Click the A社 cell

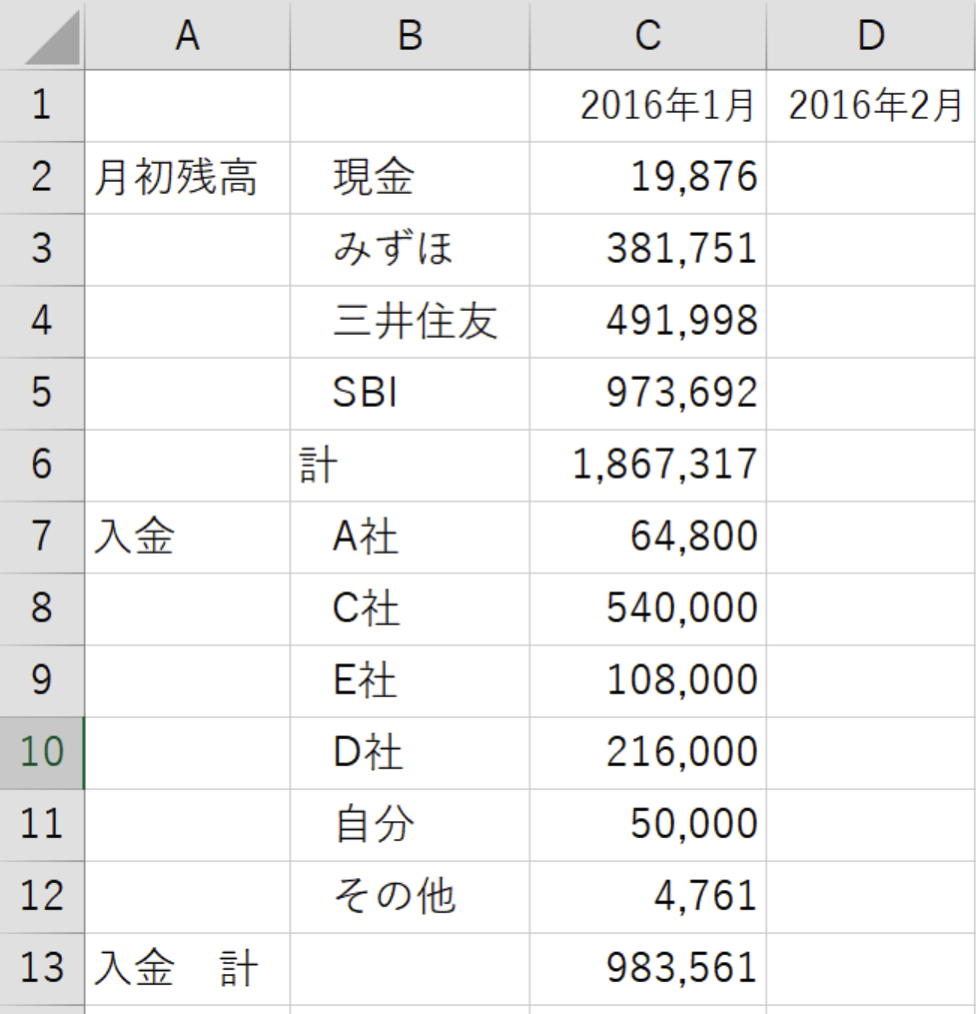410,537
